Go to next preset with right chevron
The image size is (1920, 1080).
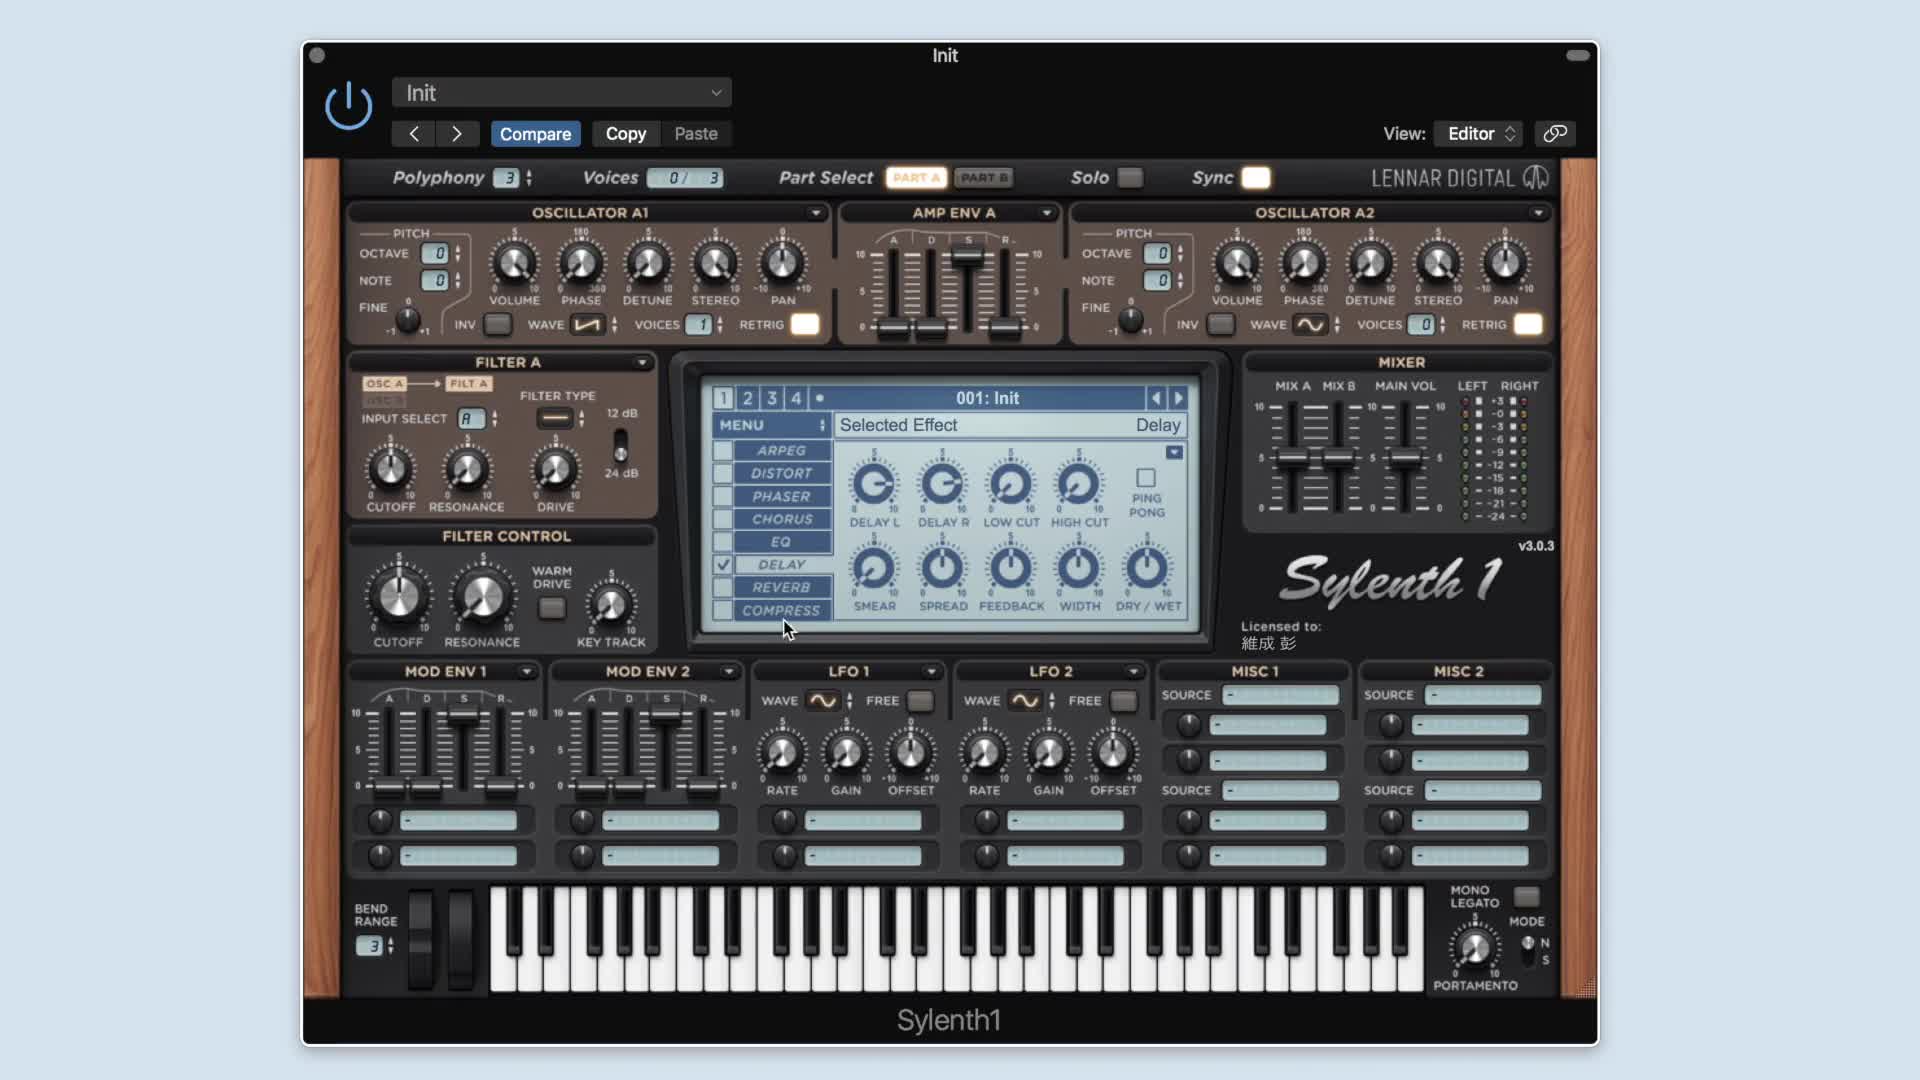(457, 133)
